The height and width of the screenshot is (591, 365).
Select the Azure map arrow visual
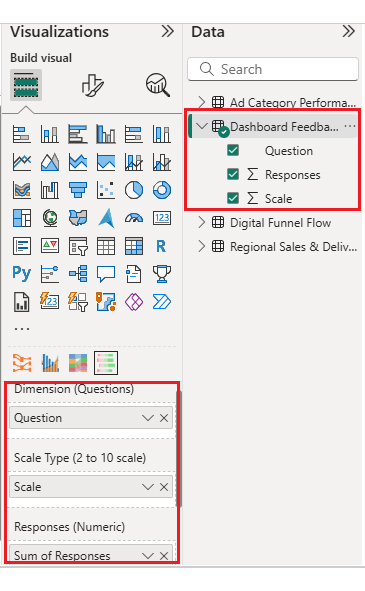[106, 218]
